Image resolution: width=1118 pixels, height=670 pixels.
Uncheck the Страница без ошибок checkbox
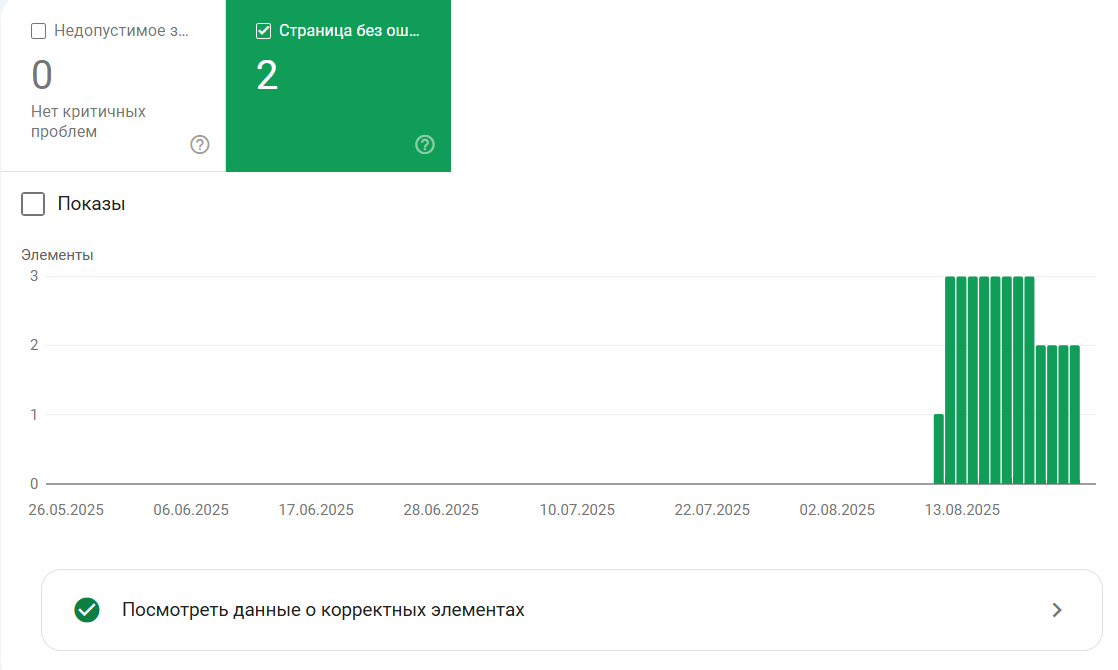click(x=263, y=31)
